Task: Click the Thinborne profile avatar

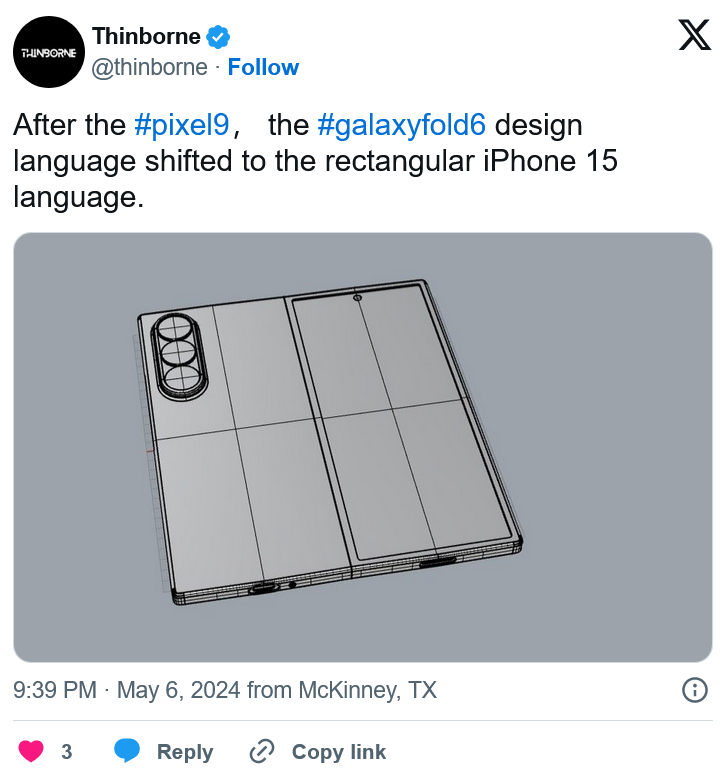Action: pos(49,52)
